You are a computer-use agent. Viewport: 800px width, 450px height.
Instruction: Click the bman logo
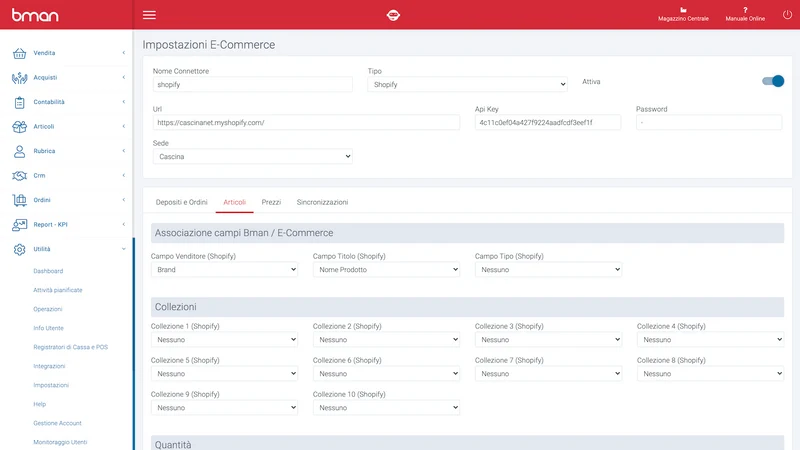35,15
